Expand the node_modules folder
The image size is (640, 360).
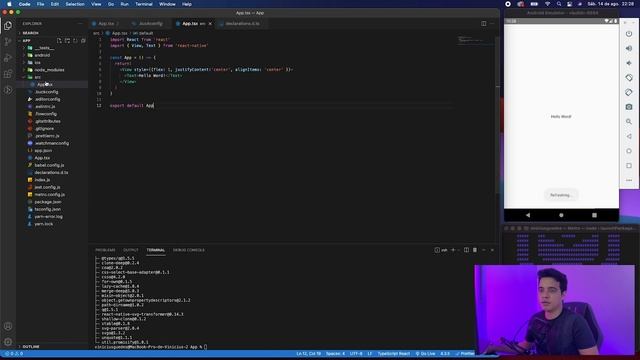click(x=49, y=70)
